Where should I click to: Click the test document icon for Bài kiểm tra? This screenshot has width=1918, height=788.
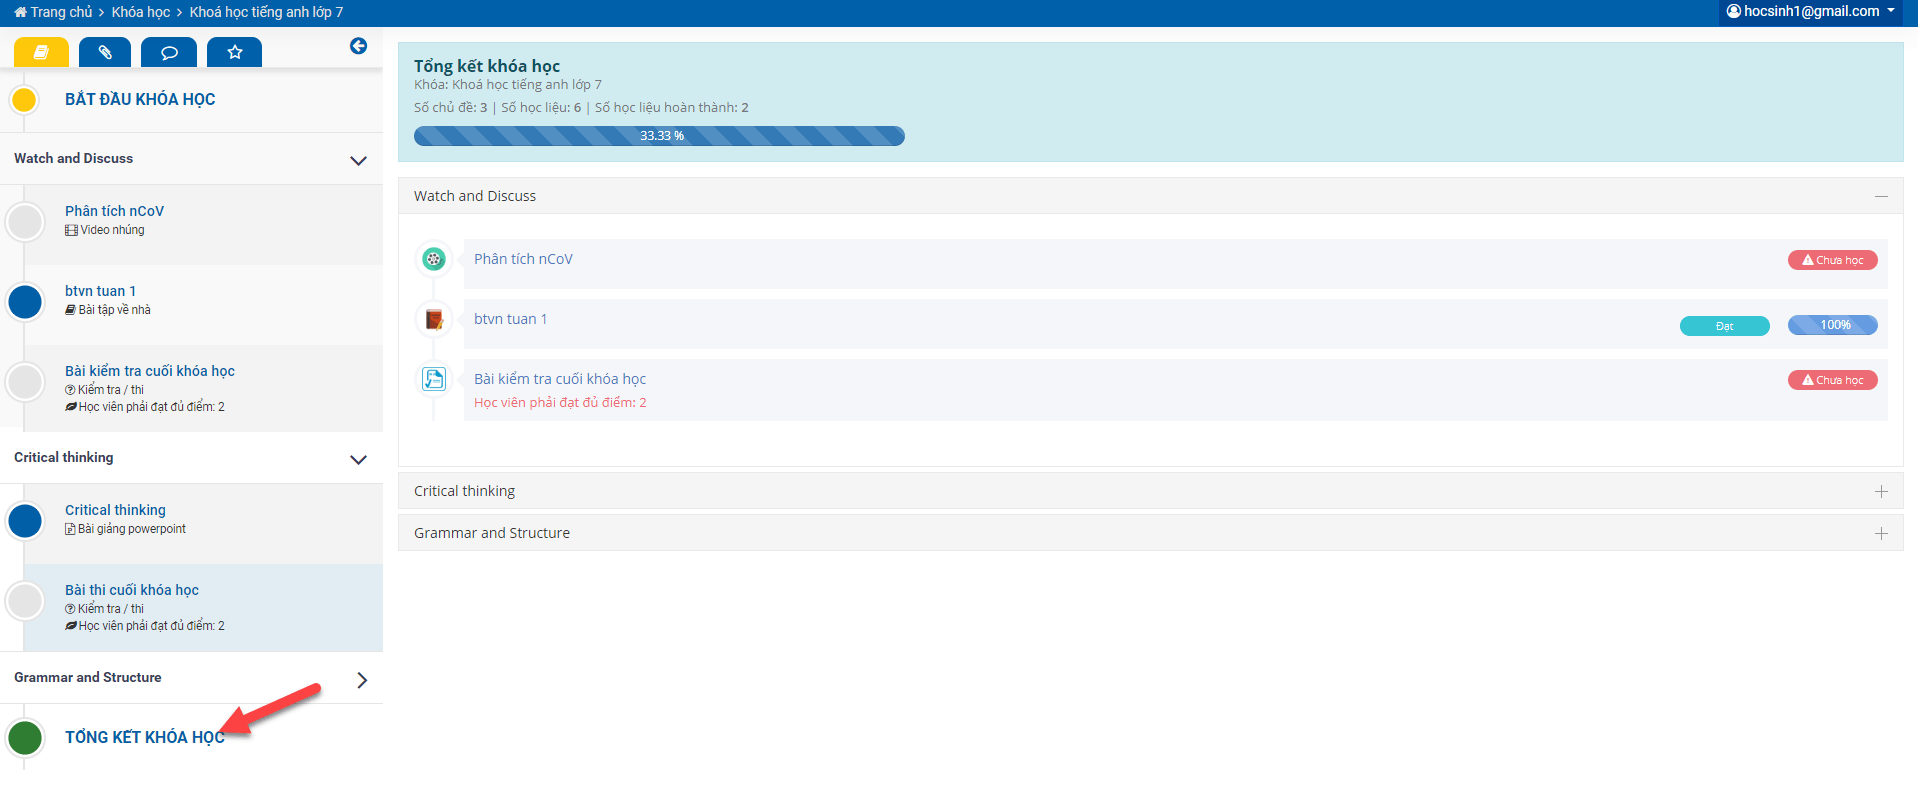point(433,379)
